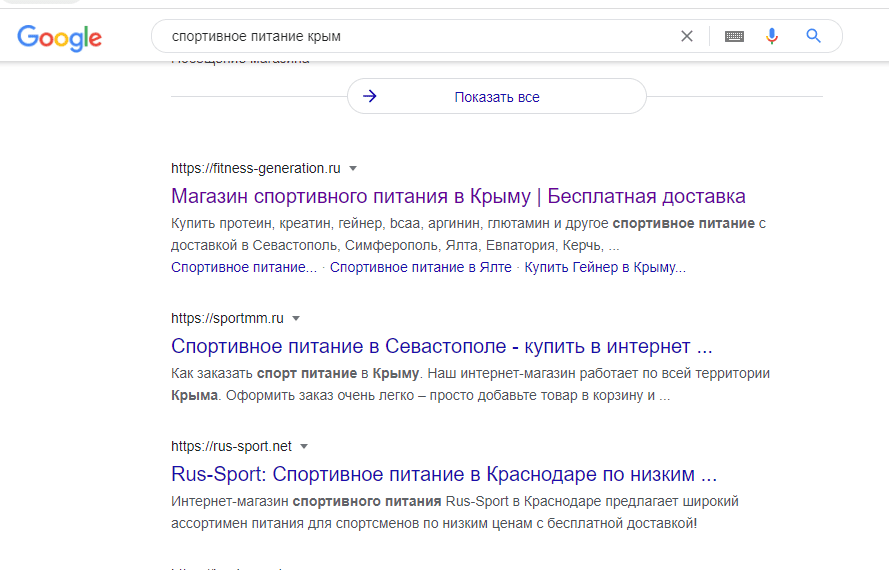Expand dropdown arrow next to rus-sport.net

pos(304,446)
